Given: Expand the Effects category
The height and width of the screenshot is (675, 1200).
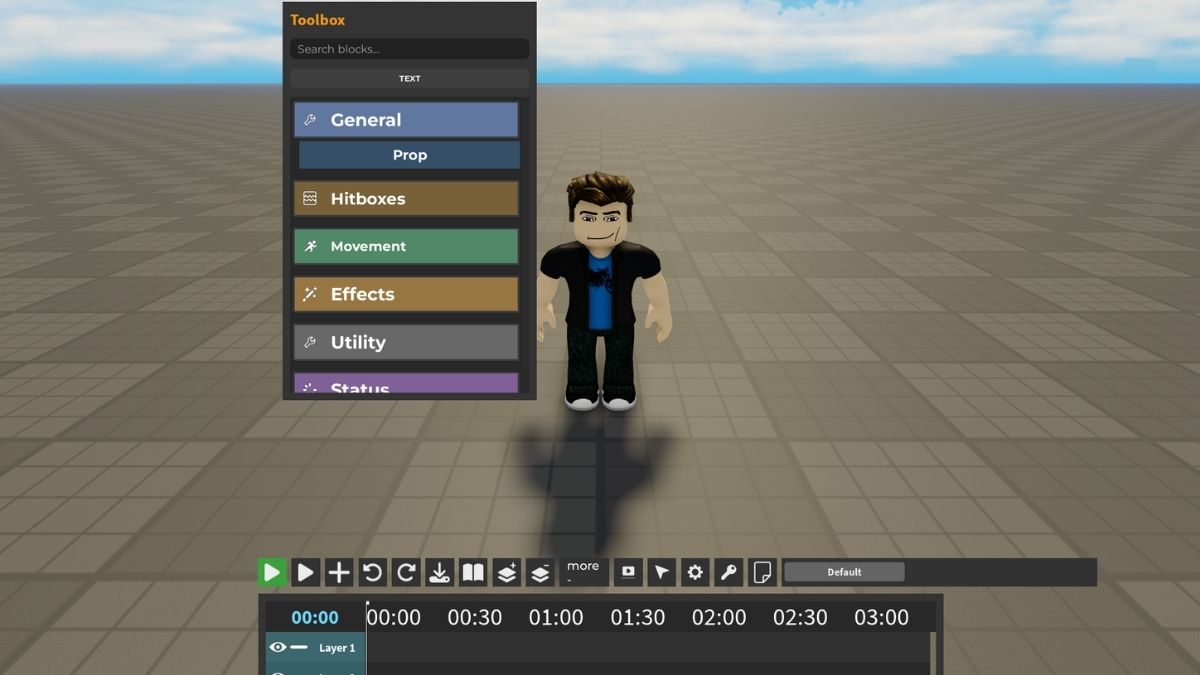Looking at the screenshot, I should pyautogui.click(x=406, y=294).
